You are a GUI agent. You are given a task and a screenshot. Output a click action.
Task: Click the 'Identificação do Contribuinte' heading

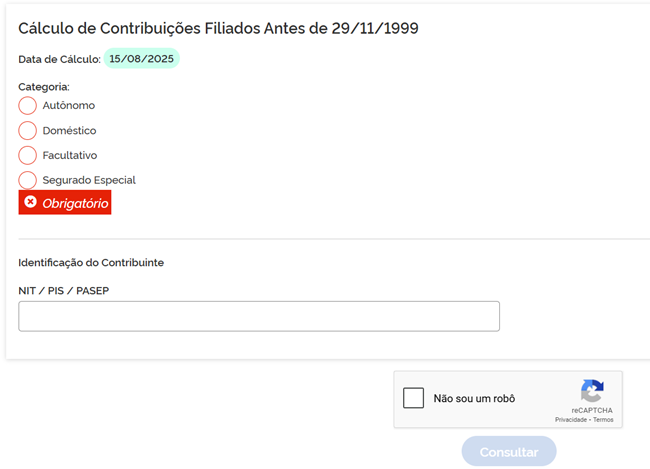[x=91, y=263]
